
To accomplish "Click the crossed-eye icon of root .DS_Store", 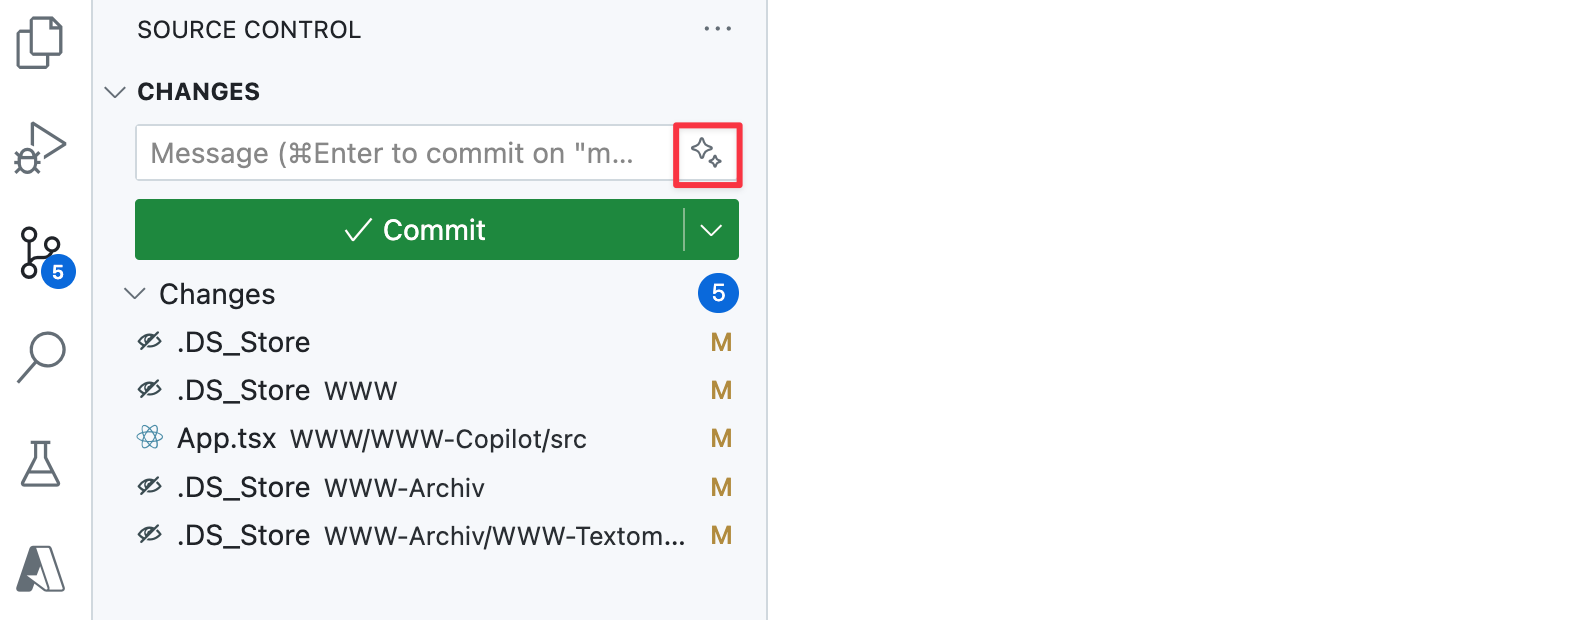I will [x=150, y=342].
